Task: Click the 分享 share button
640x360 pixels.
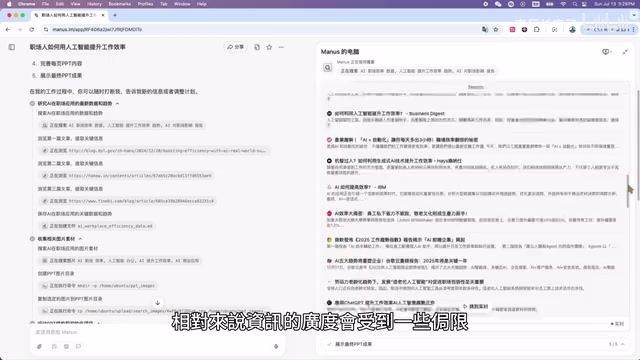Action: click(x=236, y=47)
